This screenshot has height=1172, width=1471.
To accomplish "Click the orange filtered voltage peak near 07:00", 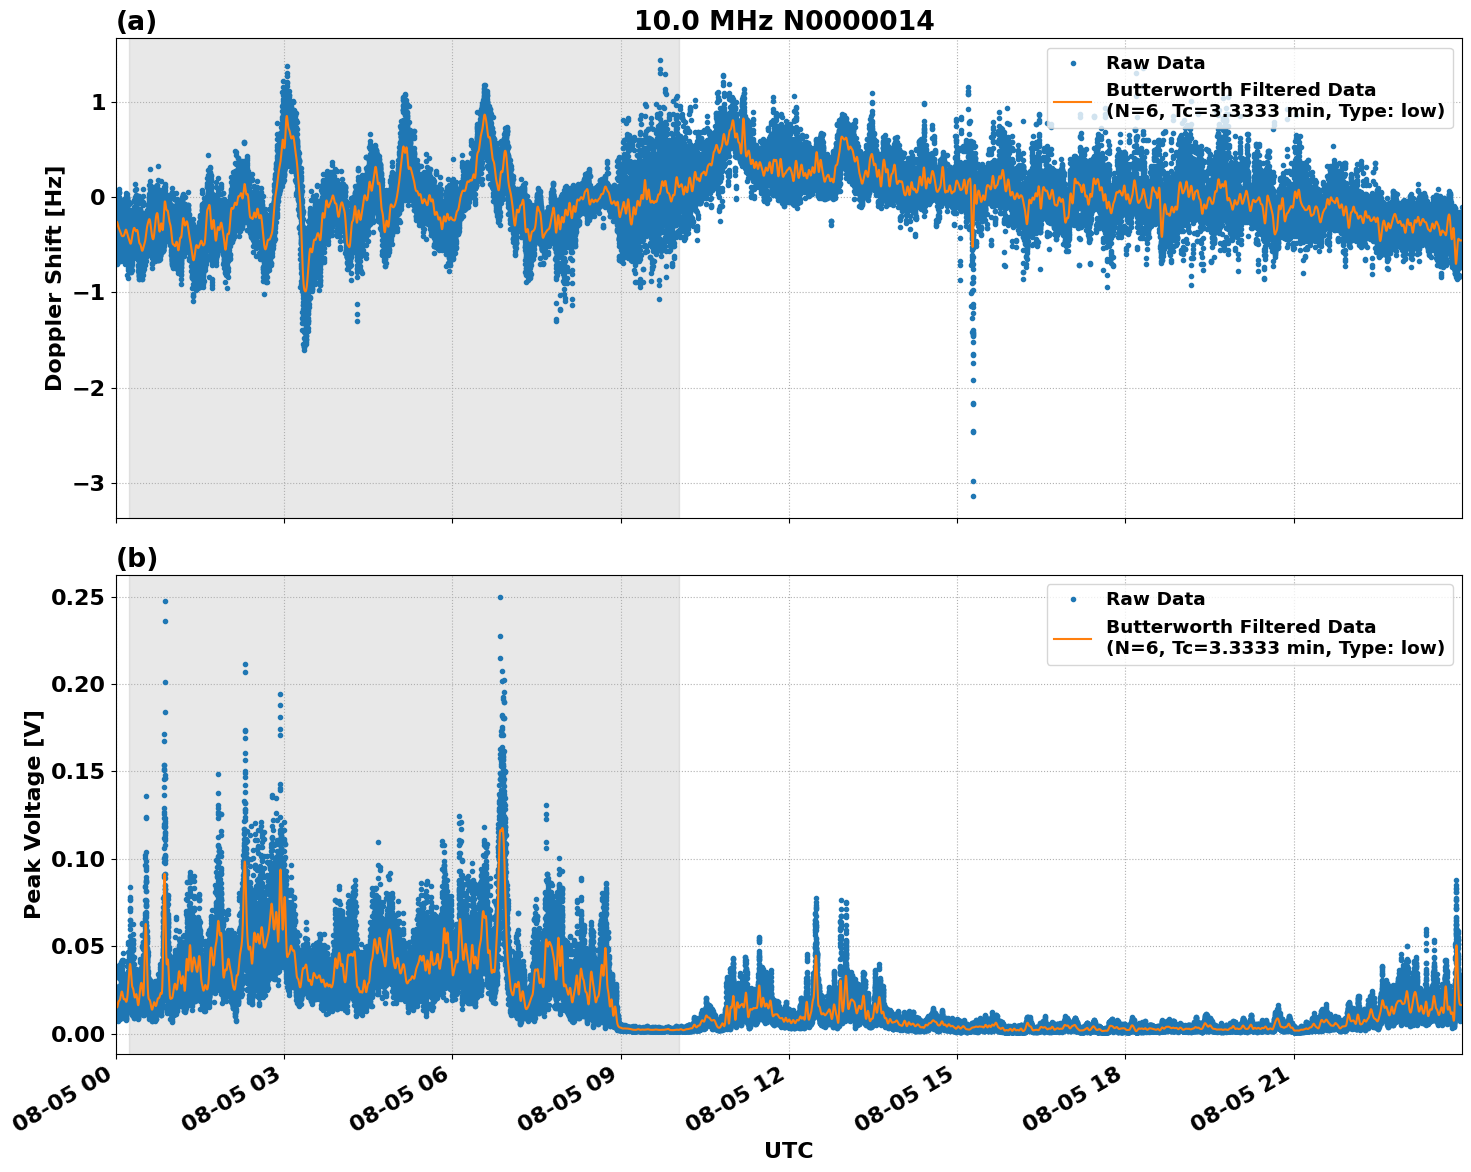I will coord(500,828).
